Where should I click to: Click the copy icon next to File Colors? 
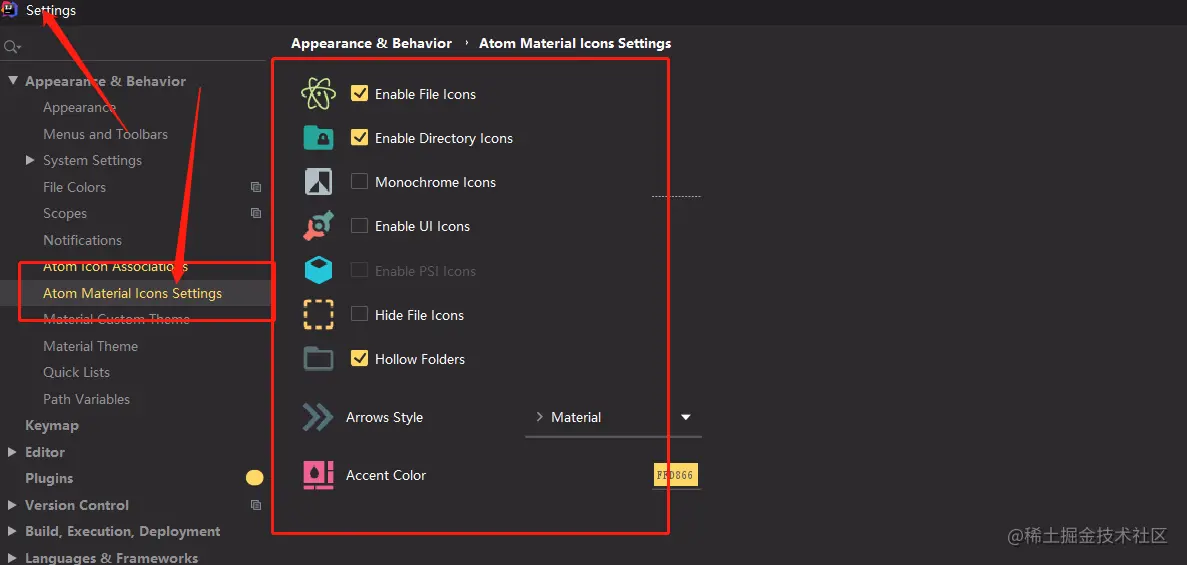point(256,186)
